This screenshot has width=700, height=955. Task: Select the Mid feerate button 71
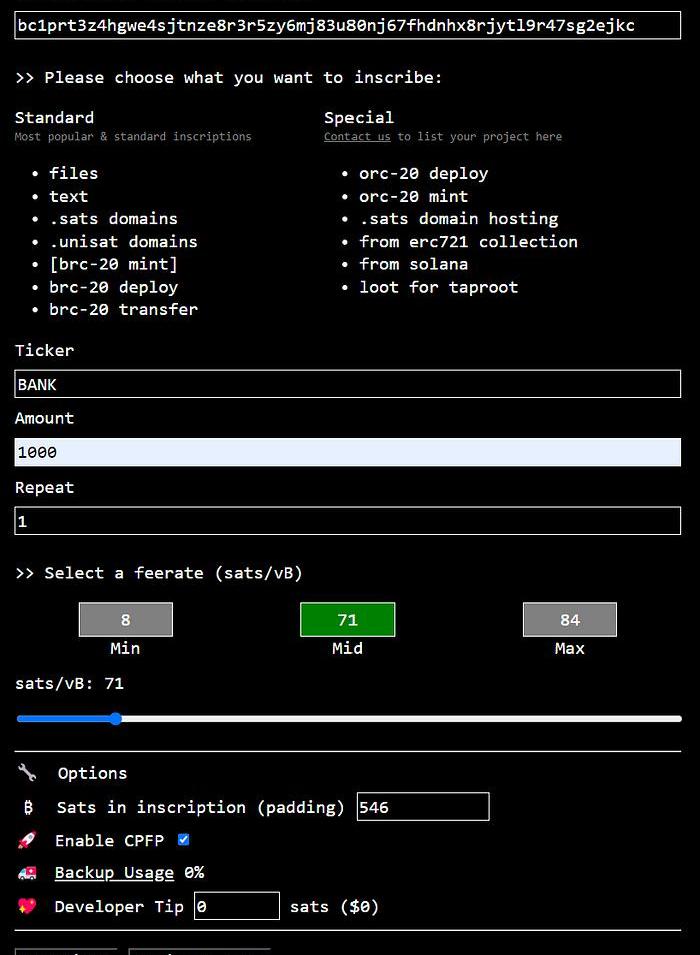click(347, 620)
